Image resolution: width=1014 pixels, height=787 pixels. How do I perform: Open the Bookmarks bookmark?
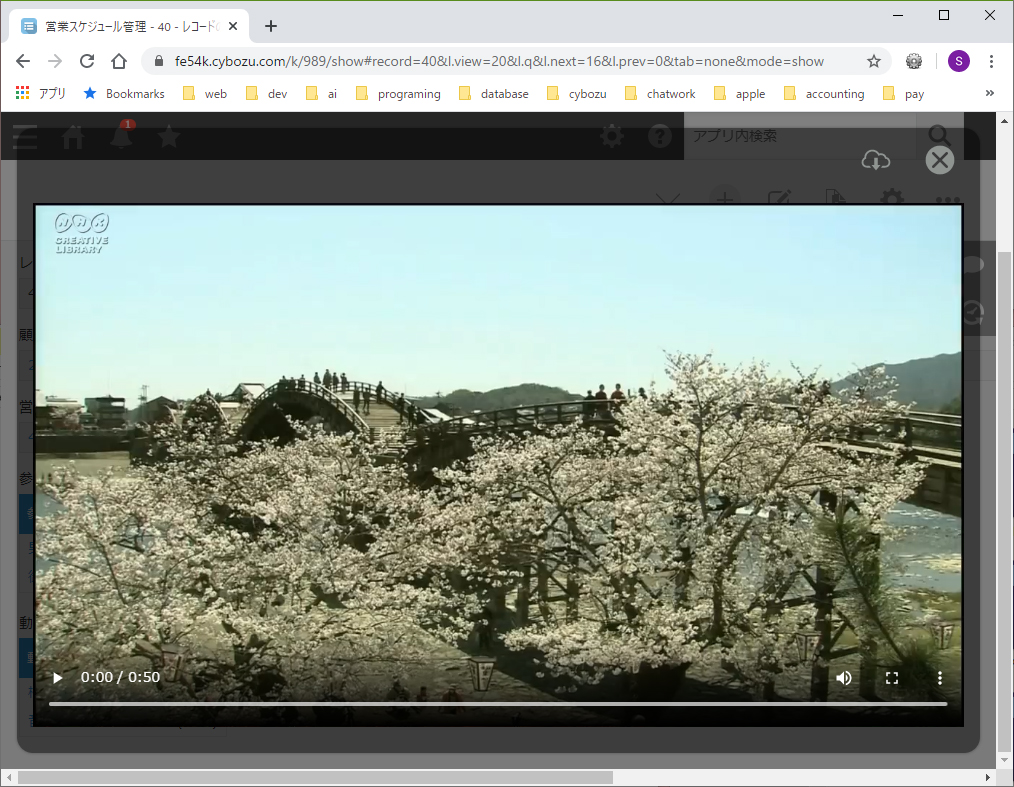tap(124, 94)
